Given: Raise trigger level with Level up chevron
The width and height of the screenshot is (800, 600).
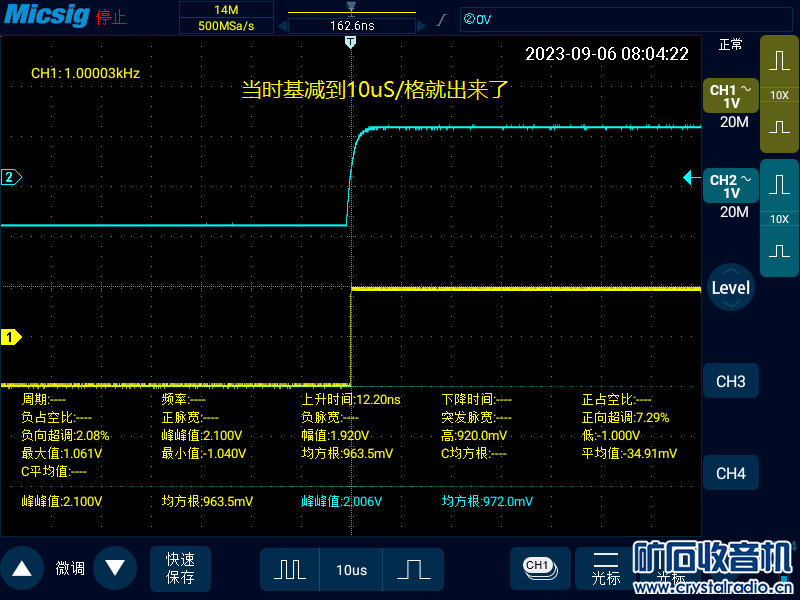Looking at the screenshot, I should (731, 271).
